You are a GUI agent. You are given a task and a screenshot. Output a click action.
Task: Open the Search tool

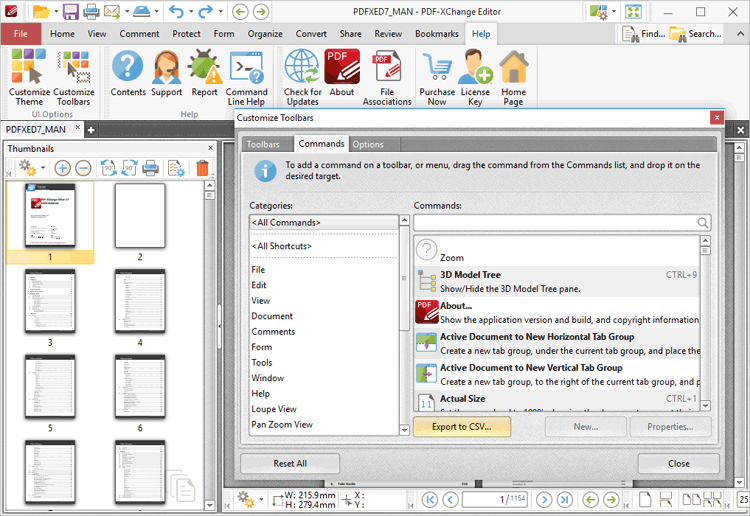695,34
